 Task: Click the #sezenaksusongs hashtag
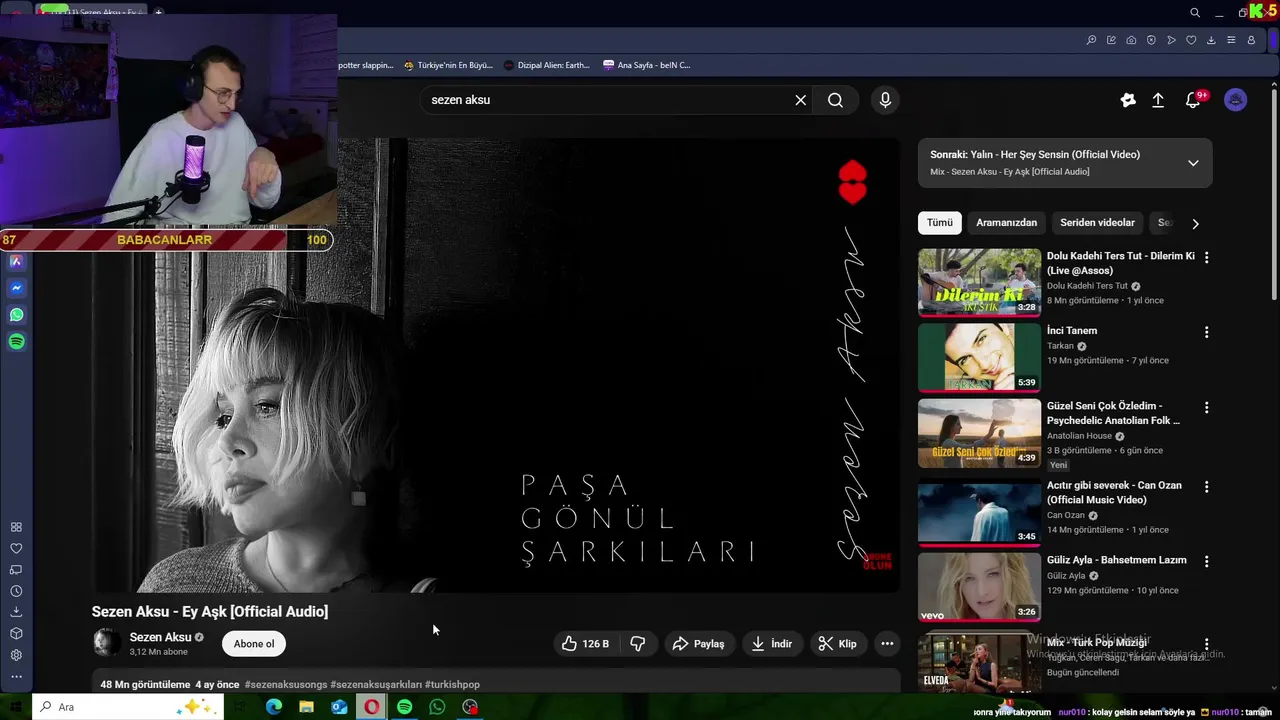[285, 685]
